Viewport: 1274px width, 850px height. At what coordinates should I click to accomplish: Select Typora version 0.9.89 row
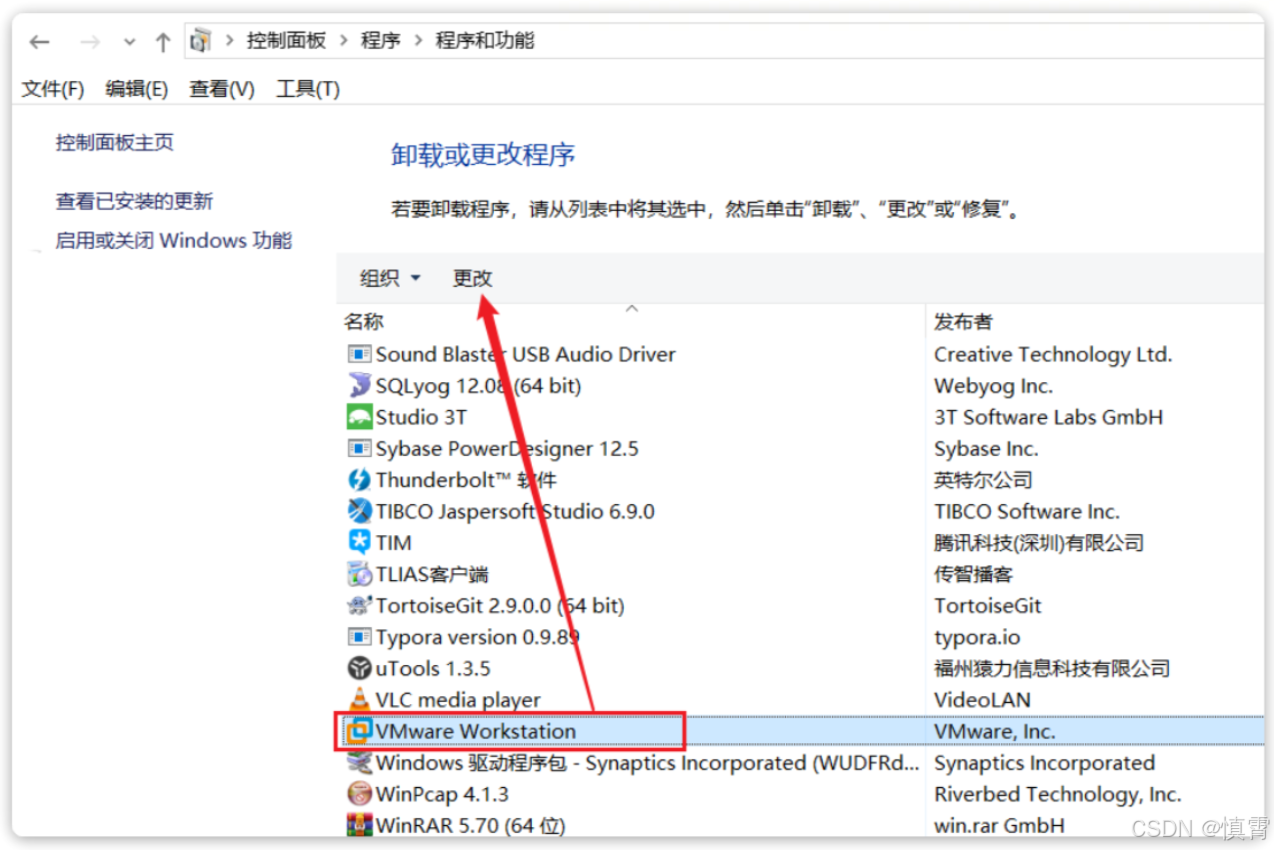pyautogui.click(x=800, y=637)
